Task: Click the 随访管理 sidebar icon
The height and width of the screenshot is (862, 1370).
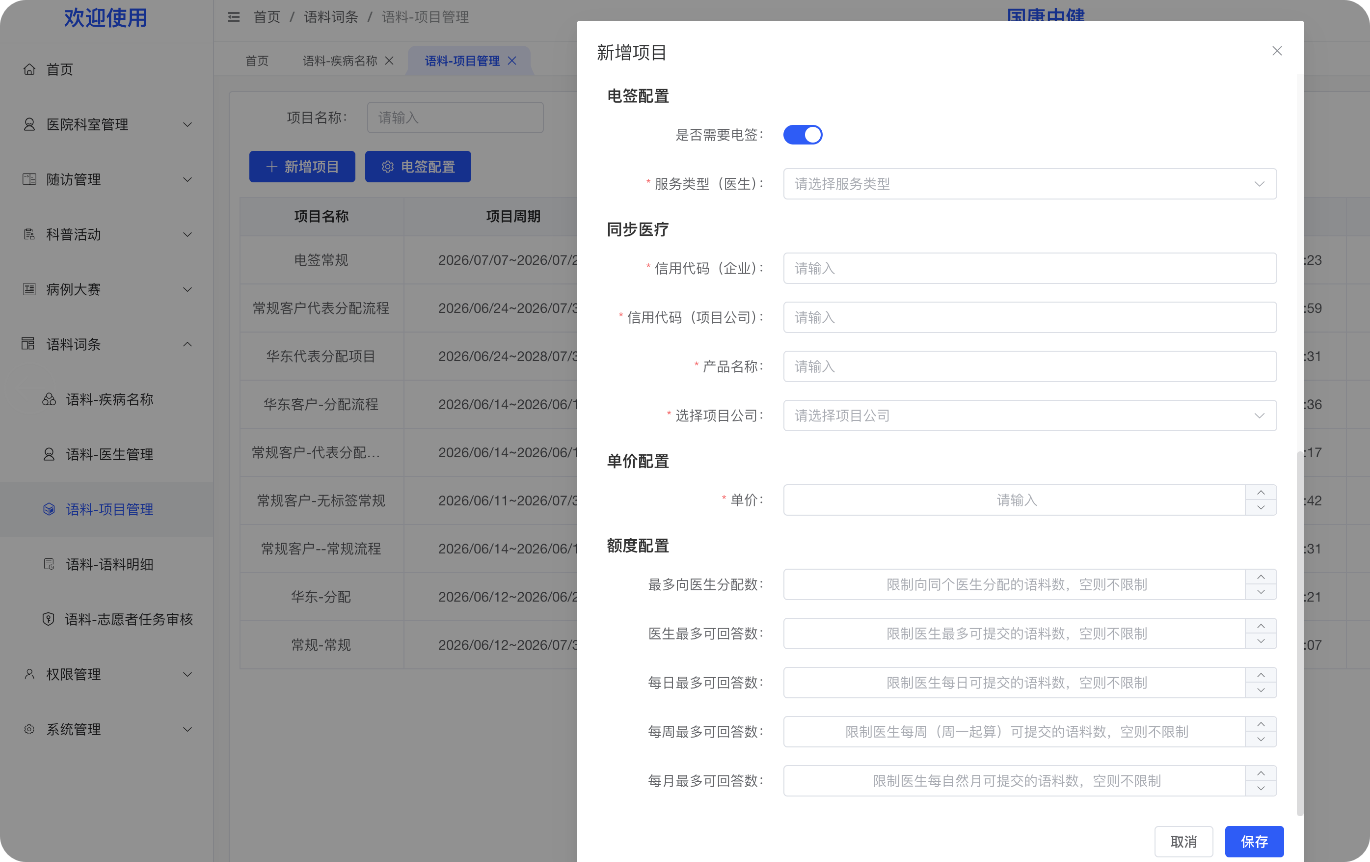Action: pos(29,180)
